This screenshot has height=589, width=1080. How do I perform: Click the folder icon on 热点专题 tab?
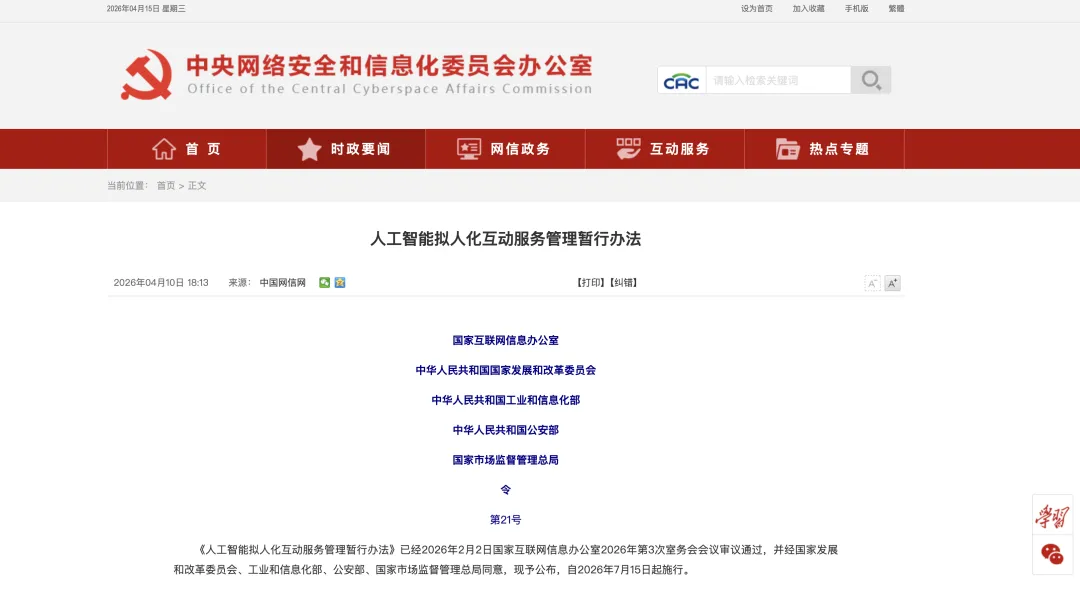(x=787, y=149)
